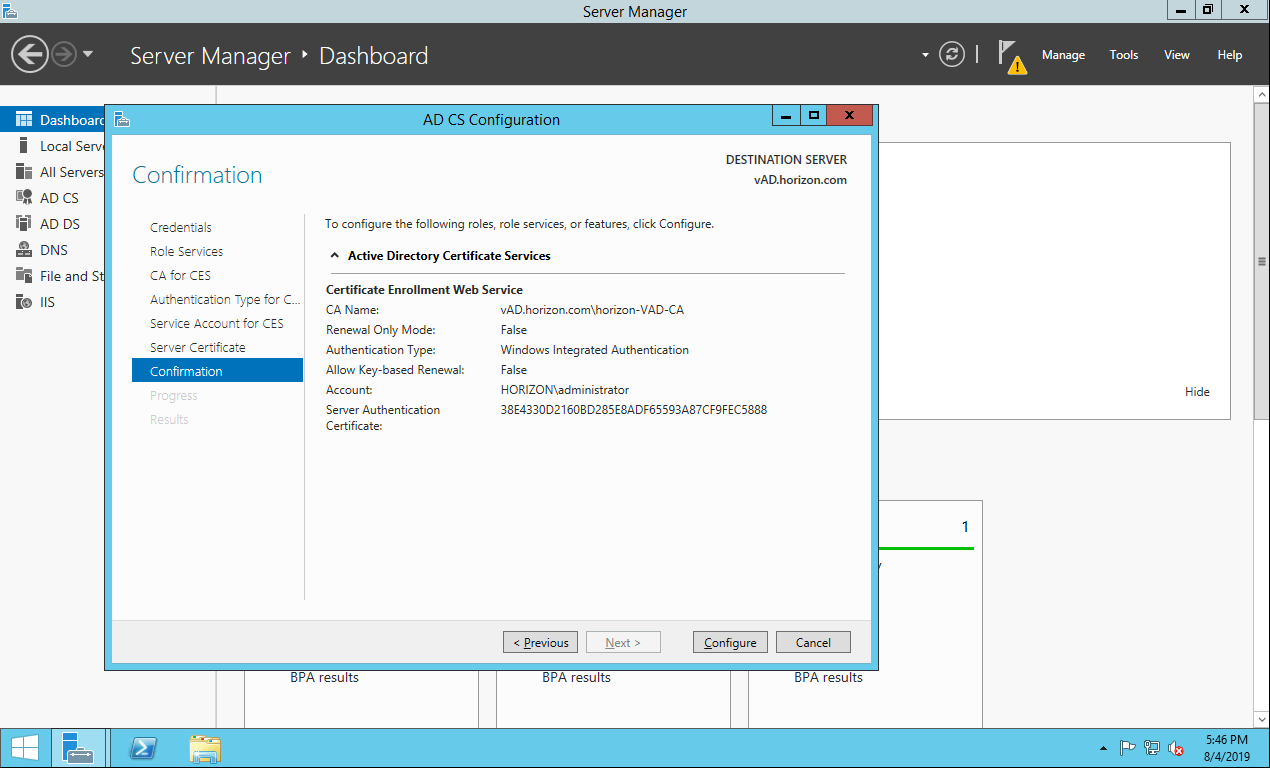Collapse the Active Directory Certificate Services section
Image resolution: width=1270 pixels, height=768 pixels.
click(x=334, y=256)
